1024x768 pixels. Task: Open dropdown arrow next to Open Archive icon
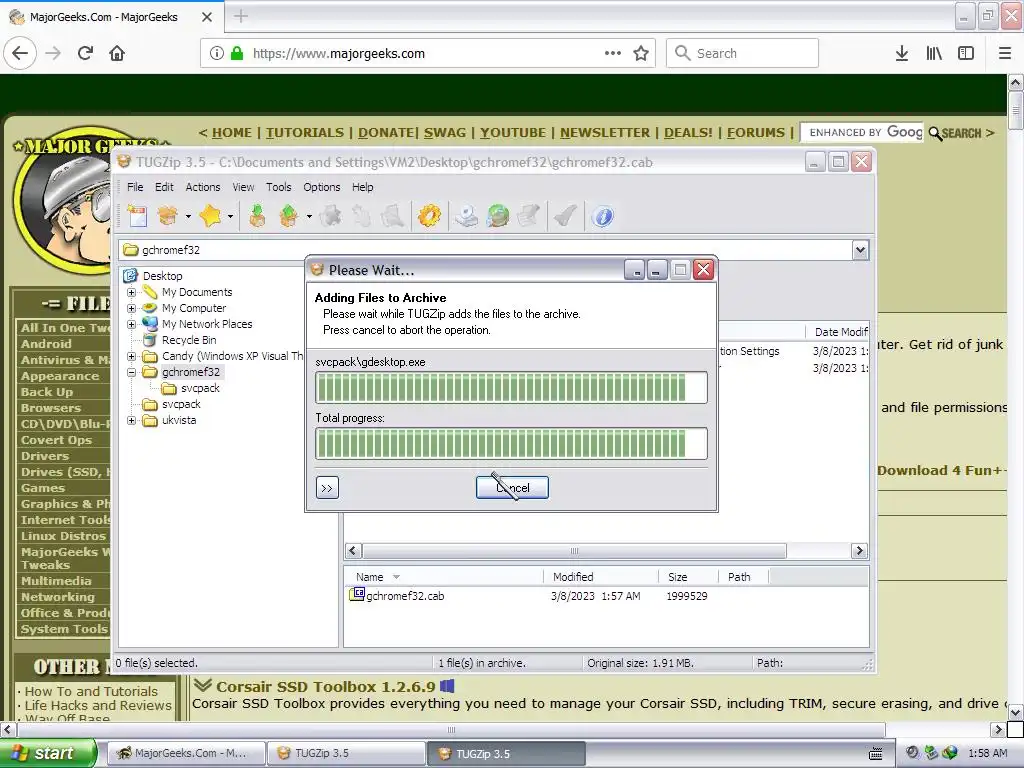pyautogui.click(x=188, y=216)
